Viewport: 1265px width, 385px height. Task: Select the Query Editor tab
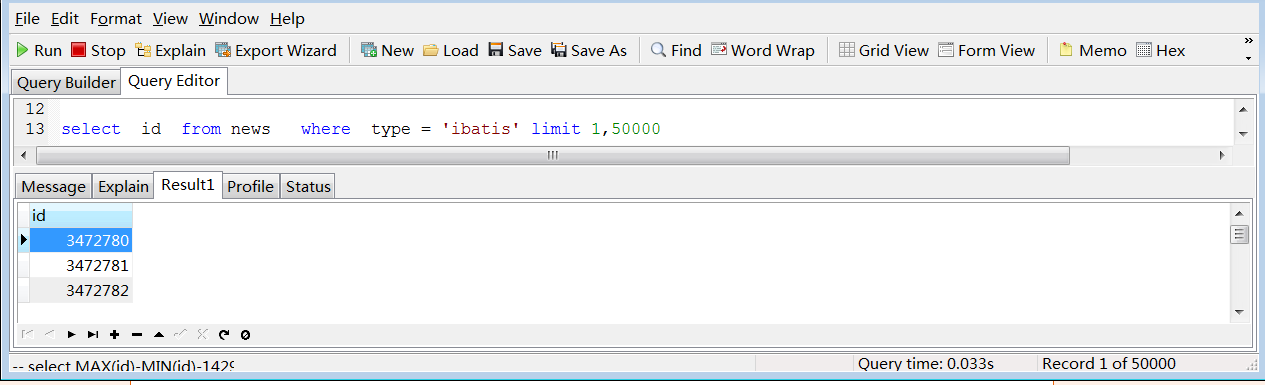point(175,81)
